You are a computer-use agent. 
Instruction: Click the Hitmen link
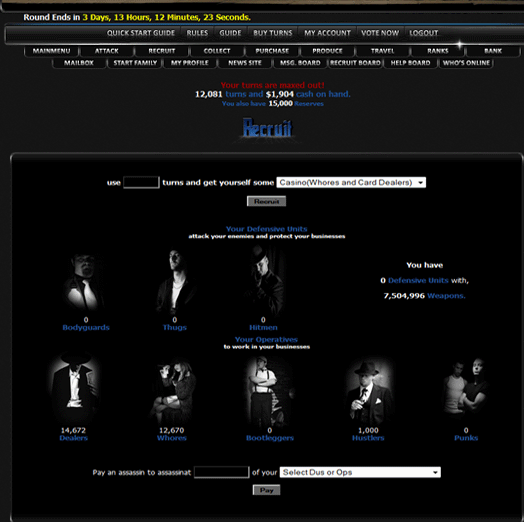(263, 328)
